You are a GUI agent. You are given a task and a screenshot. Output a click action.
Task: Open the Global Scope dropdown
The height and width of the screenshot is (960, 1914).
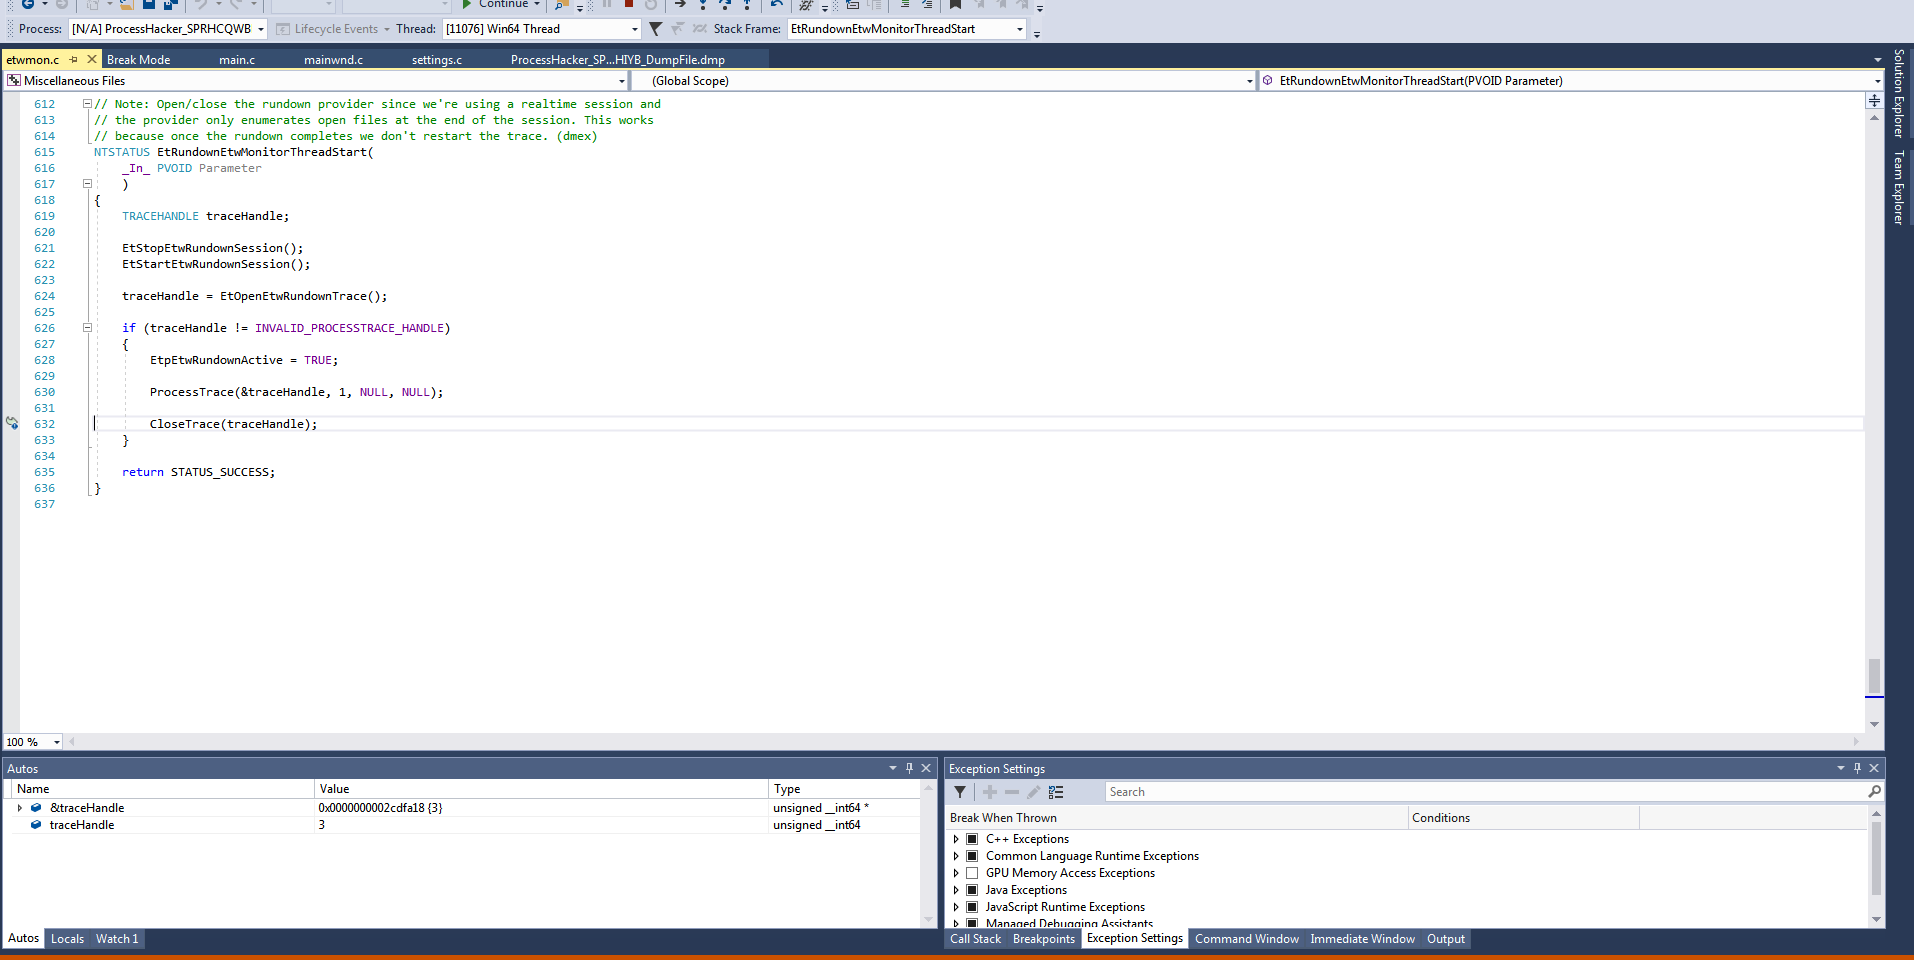pos(1249,81)
